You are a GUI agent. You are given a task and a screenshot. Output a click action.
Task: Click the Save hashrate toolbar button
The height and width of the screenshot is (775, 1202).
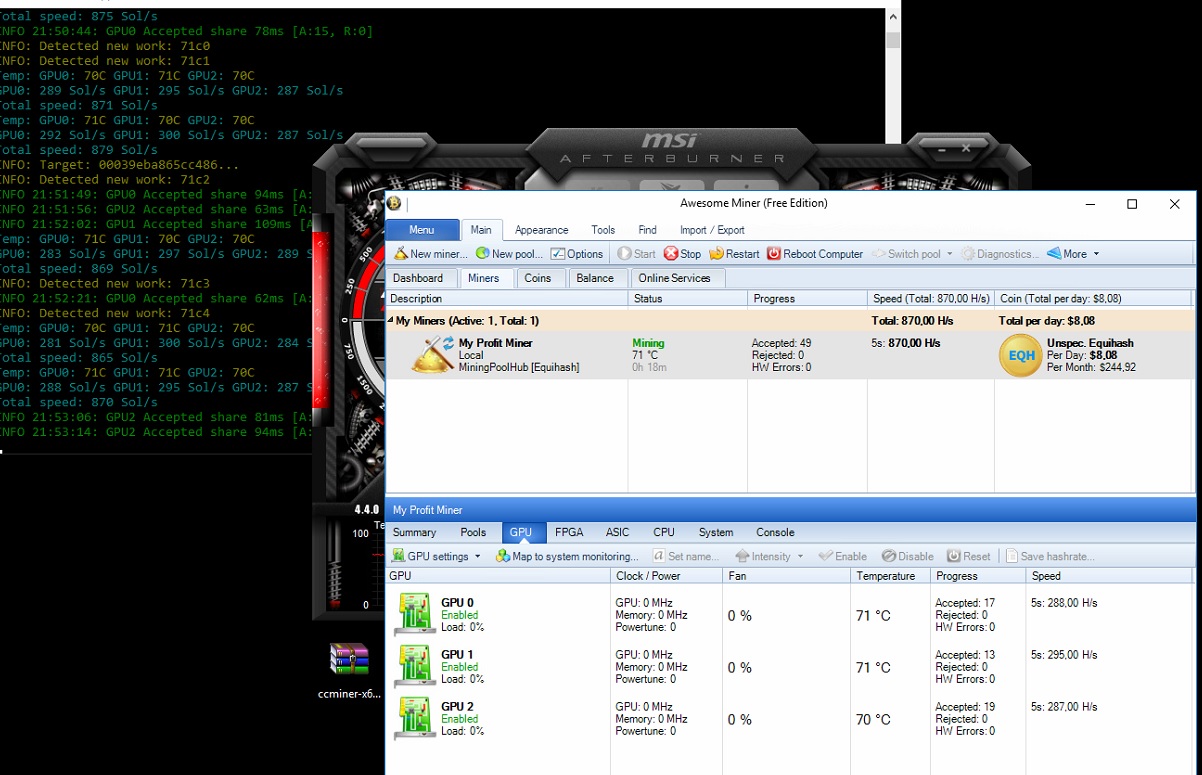1049,556
